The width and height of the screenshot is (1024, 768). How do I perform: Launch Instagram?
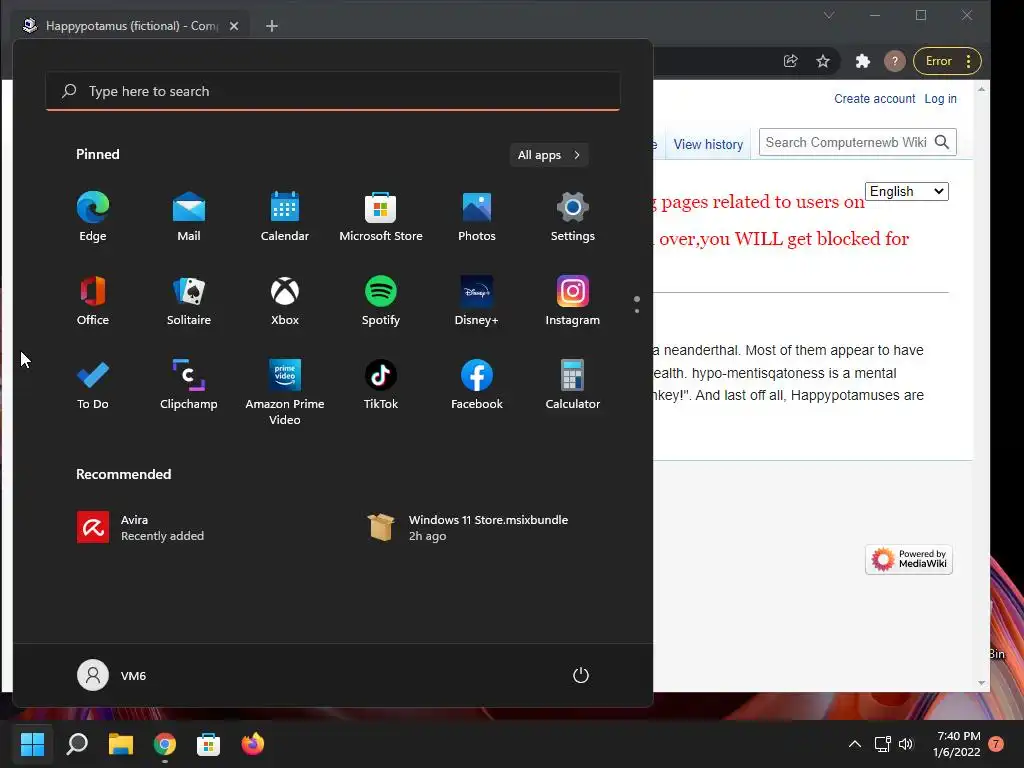click(x=573, y=300)
